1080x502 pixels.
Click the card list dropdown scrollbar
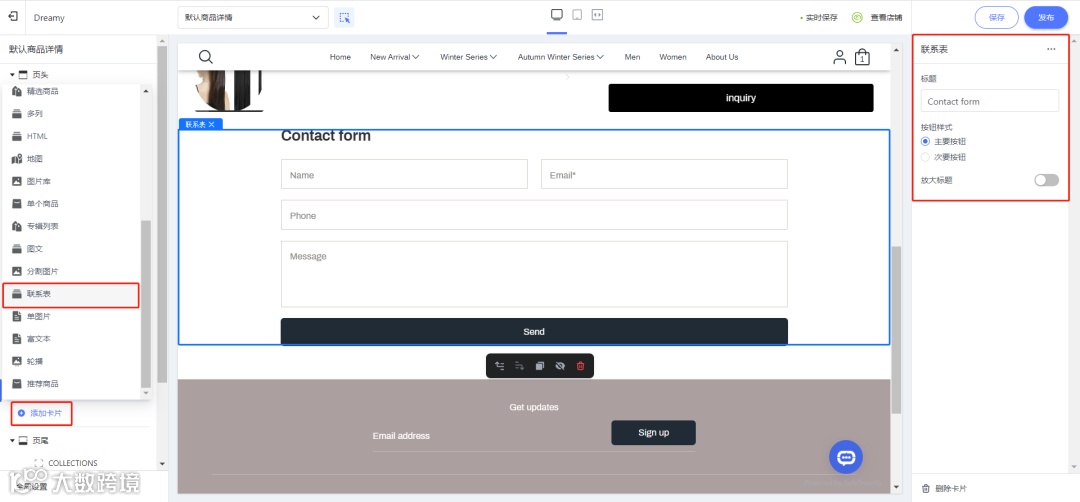click(145, 304)
